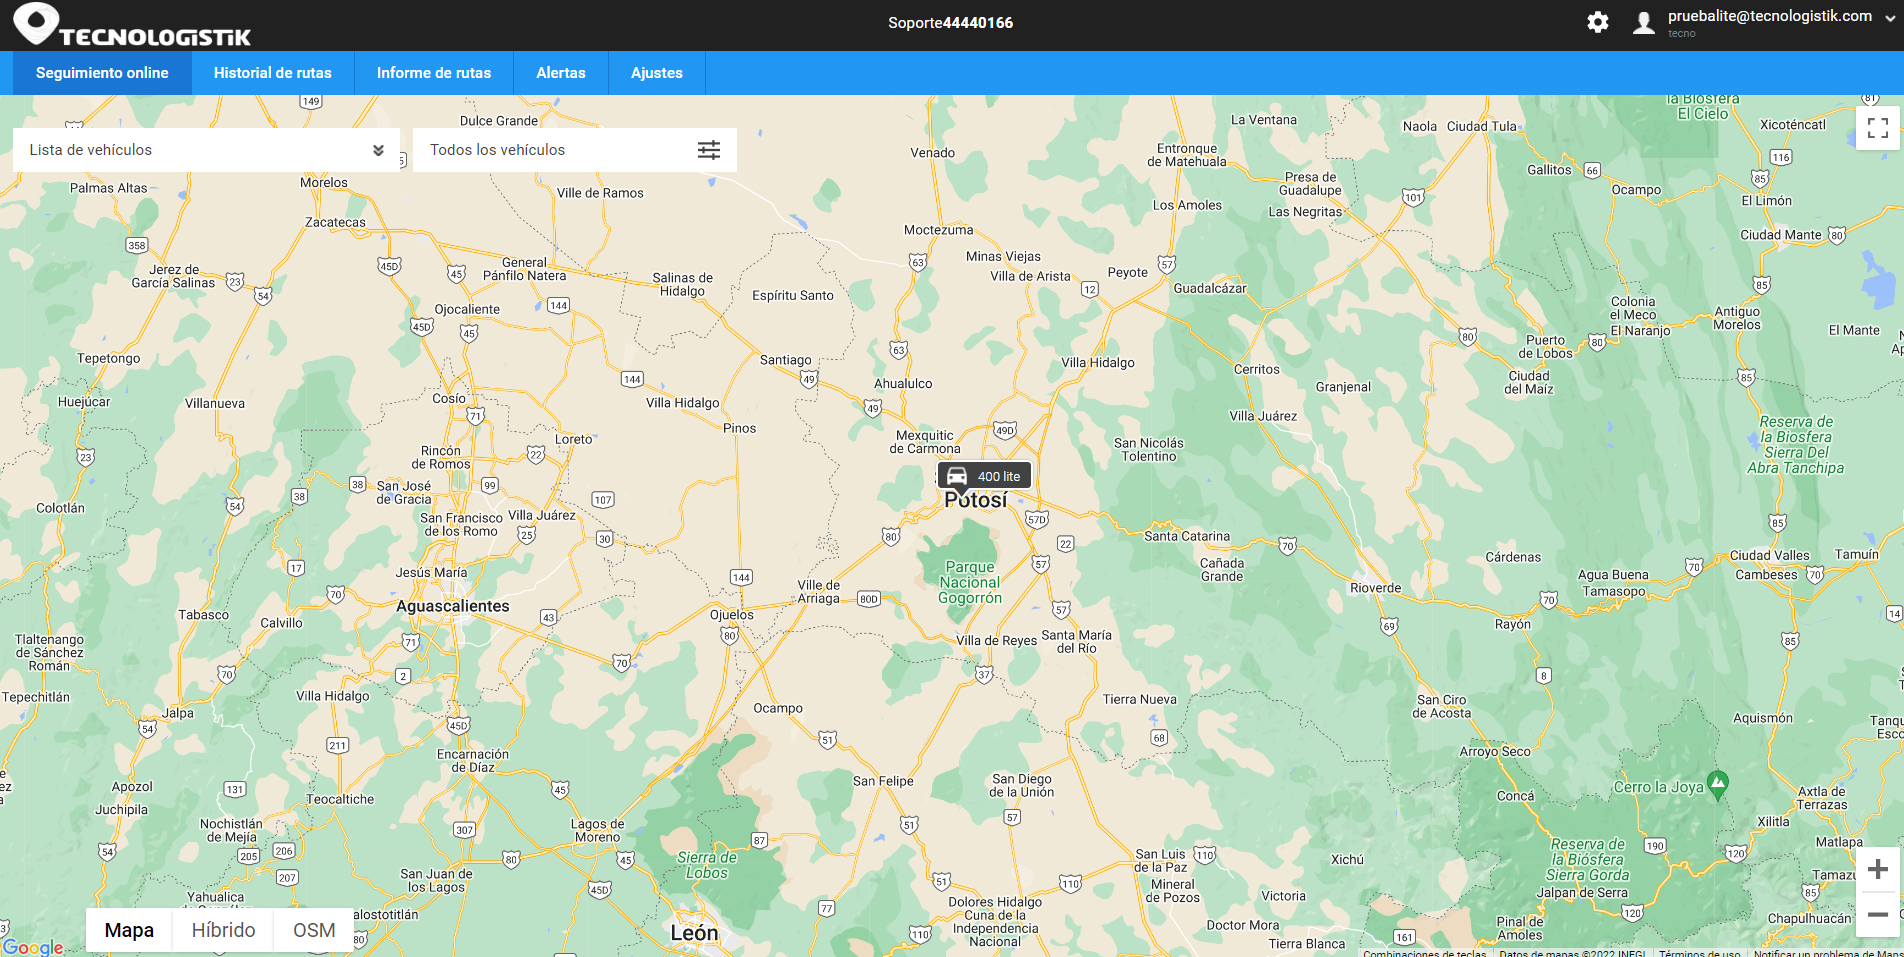Click the Zacatecas city label
This screenshot has height=957, width=1904.
pyautogui.click(x=335, y=223)
